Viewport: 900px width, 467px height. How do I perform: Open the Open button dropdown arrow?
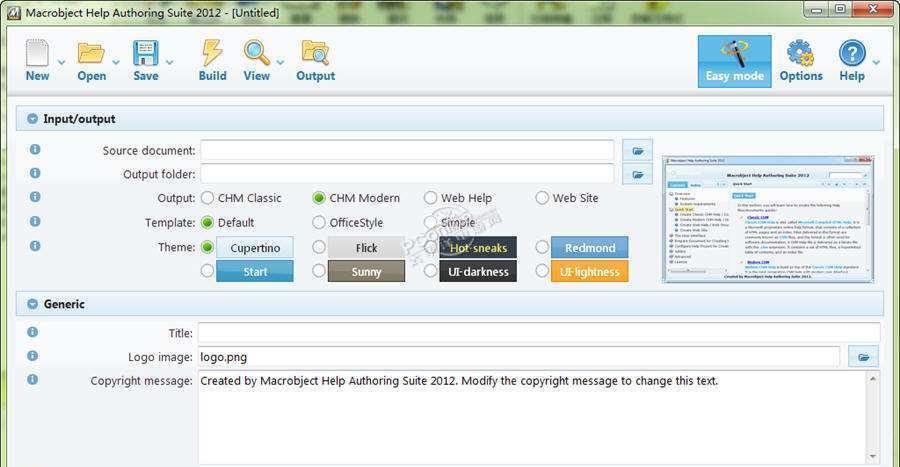pyautogui.click(x=116, y=62)
